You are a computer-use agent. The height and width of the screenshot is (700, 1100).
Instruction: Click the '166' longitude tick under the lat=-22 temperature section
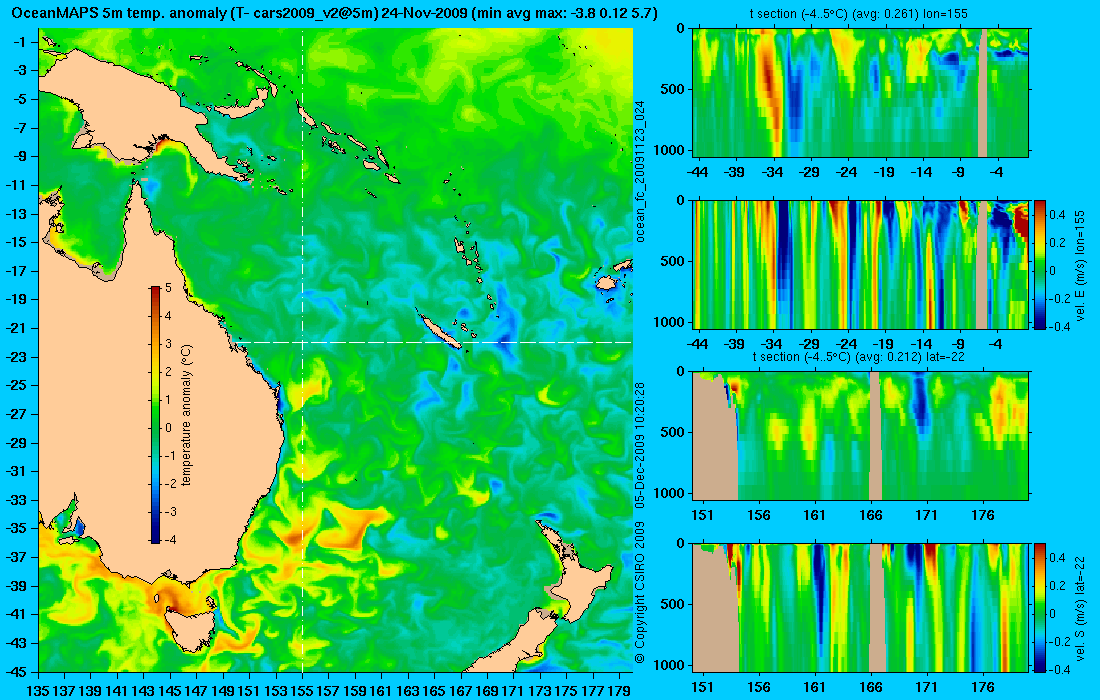coord(871,515)
